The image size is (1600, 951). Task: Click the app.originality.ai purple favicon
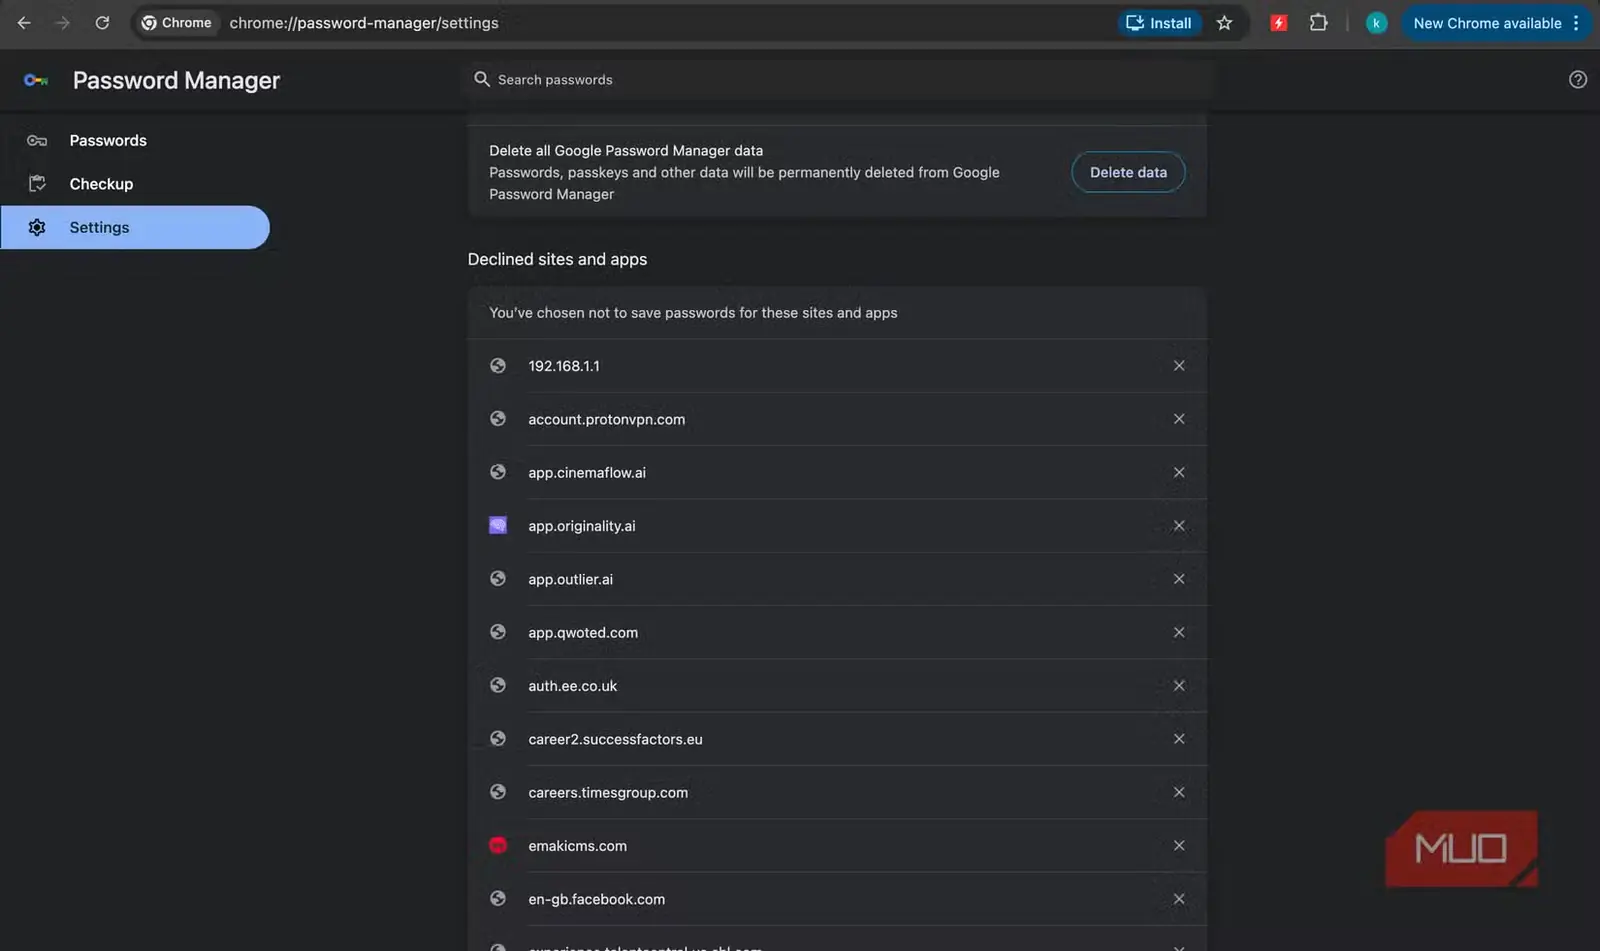[498, 525]
